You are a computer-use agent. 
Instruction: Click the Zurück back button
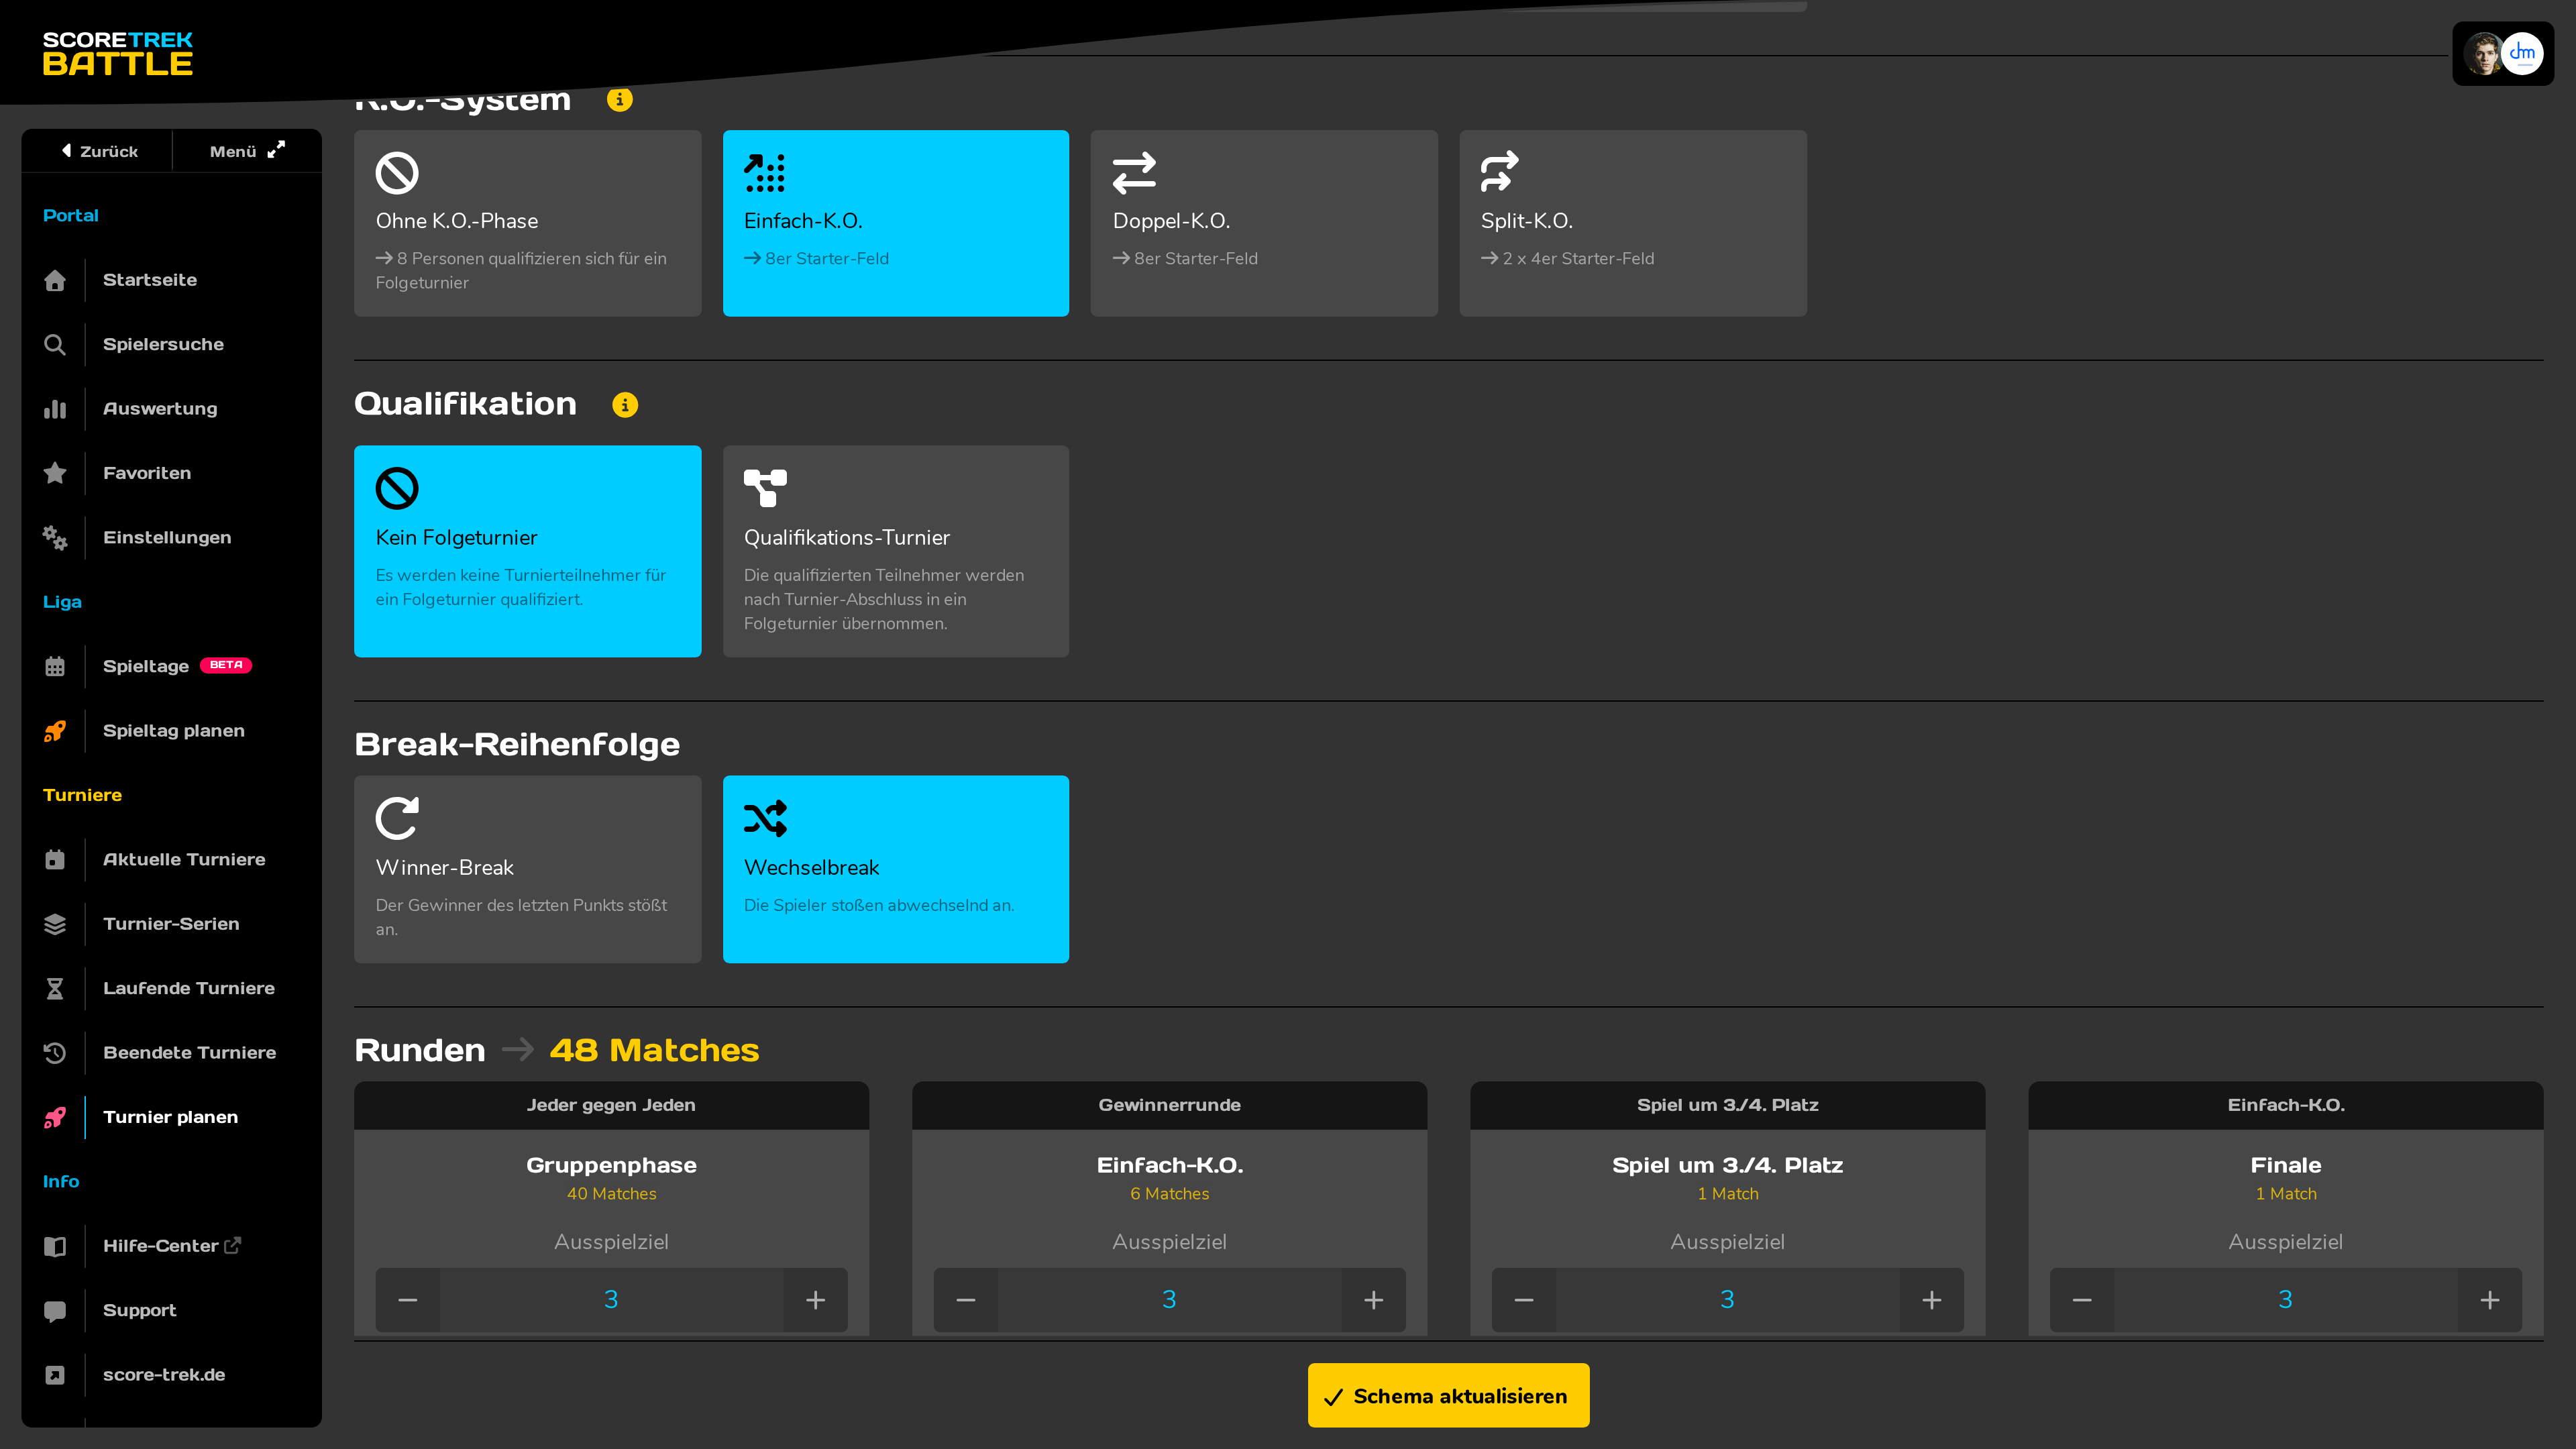point(98,151)
